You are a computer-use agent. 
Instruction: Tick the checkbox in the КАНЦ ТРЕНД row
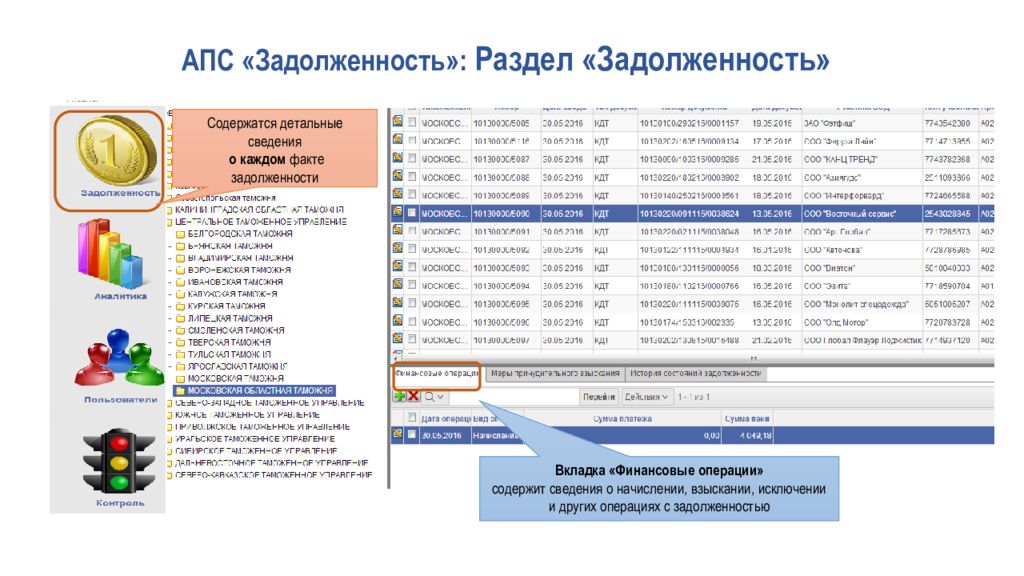point(412,158)
